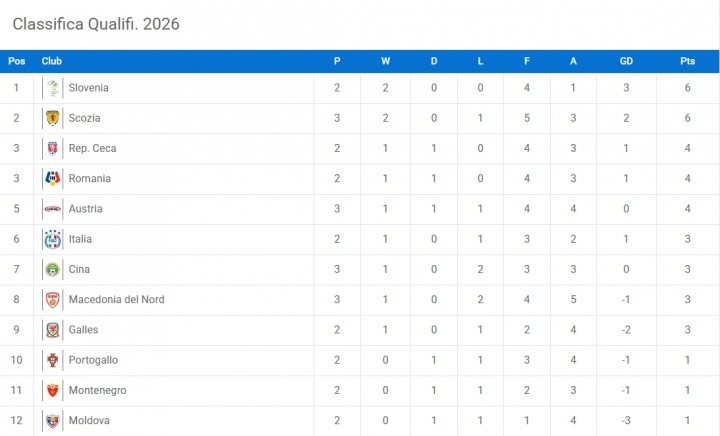Sort table by Pts column header
This screenshot has width=720, height=436.
pos(687,61)
